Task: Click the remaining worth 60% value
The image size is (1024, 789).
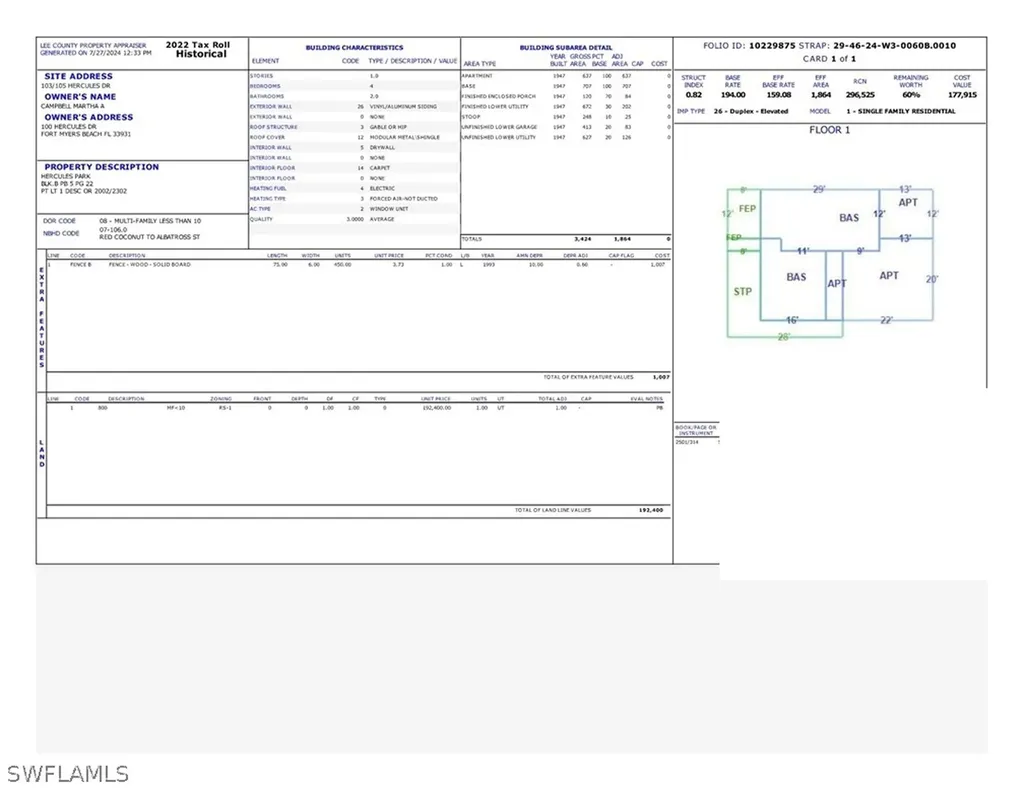Action: (910, 95)
